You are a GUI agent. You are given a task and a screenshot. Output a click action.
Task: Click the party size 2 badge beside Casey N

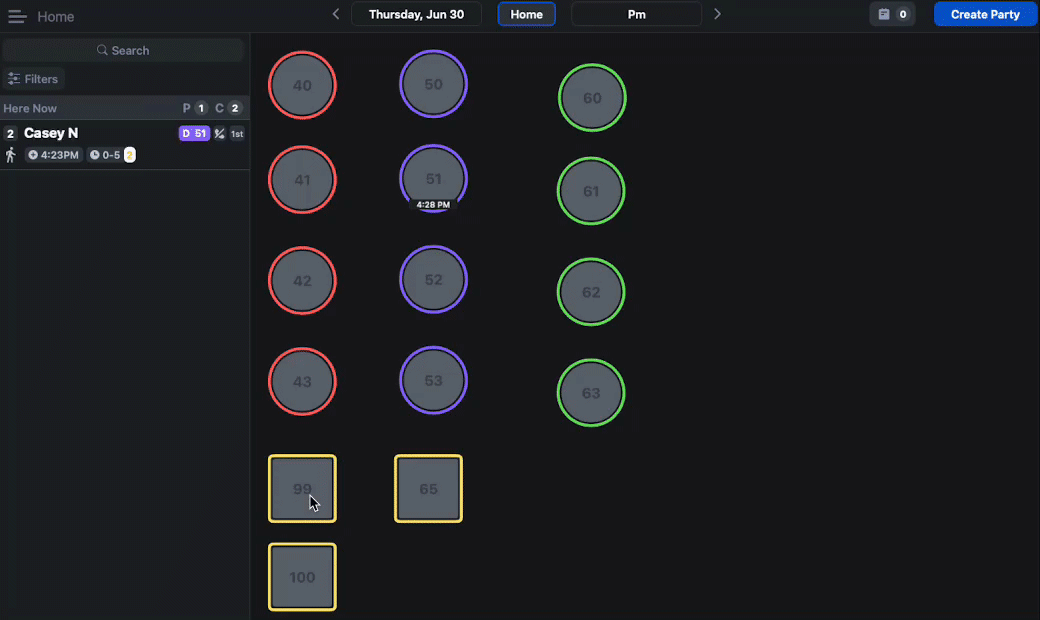tap(10, 134)
